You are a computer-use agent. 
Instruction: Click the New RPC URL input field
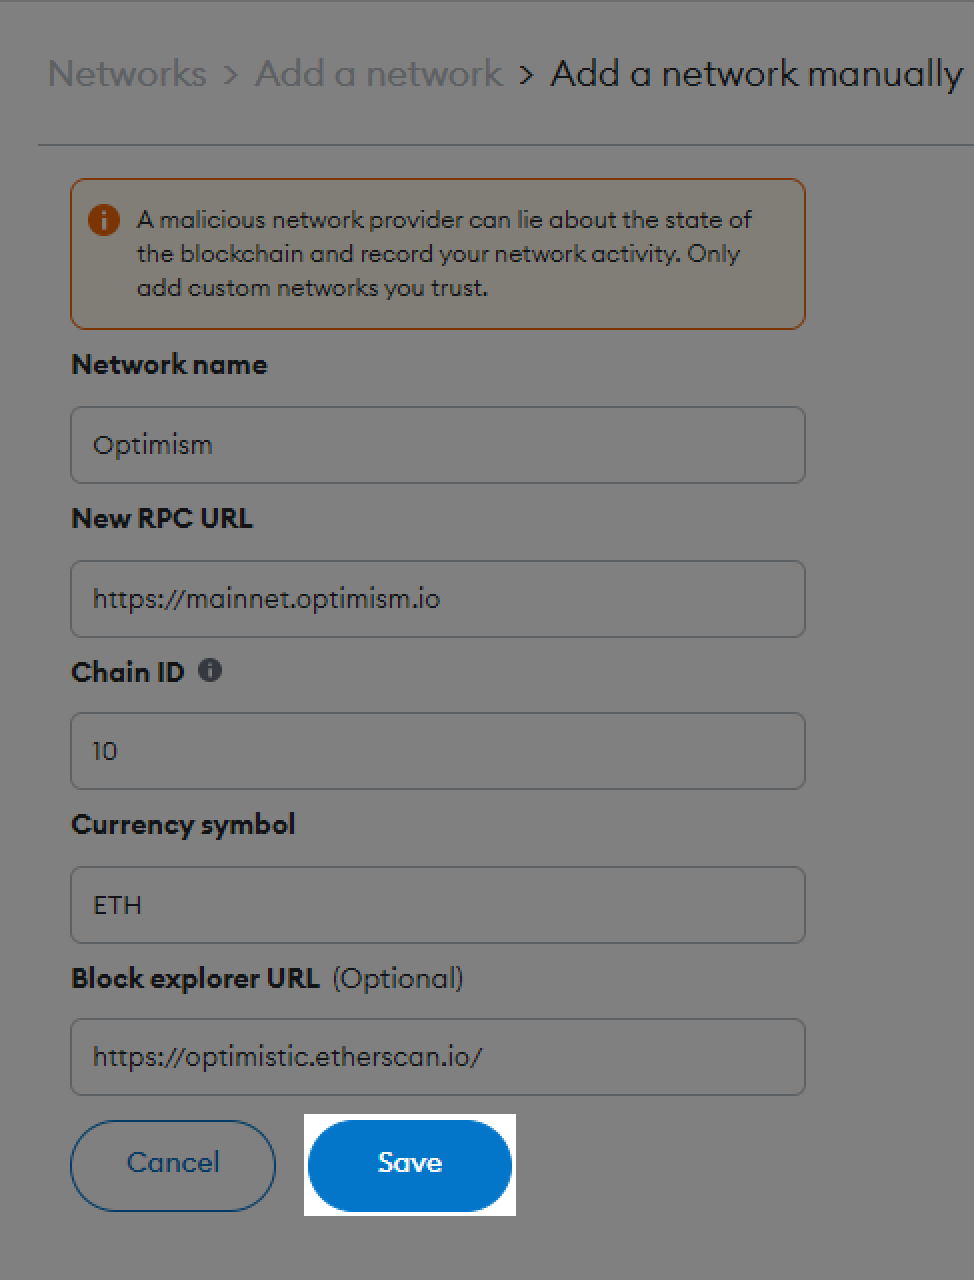click(437, 599)
